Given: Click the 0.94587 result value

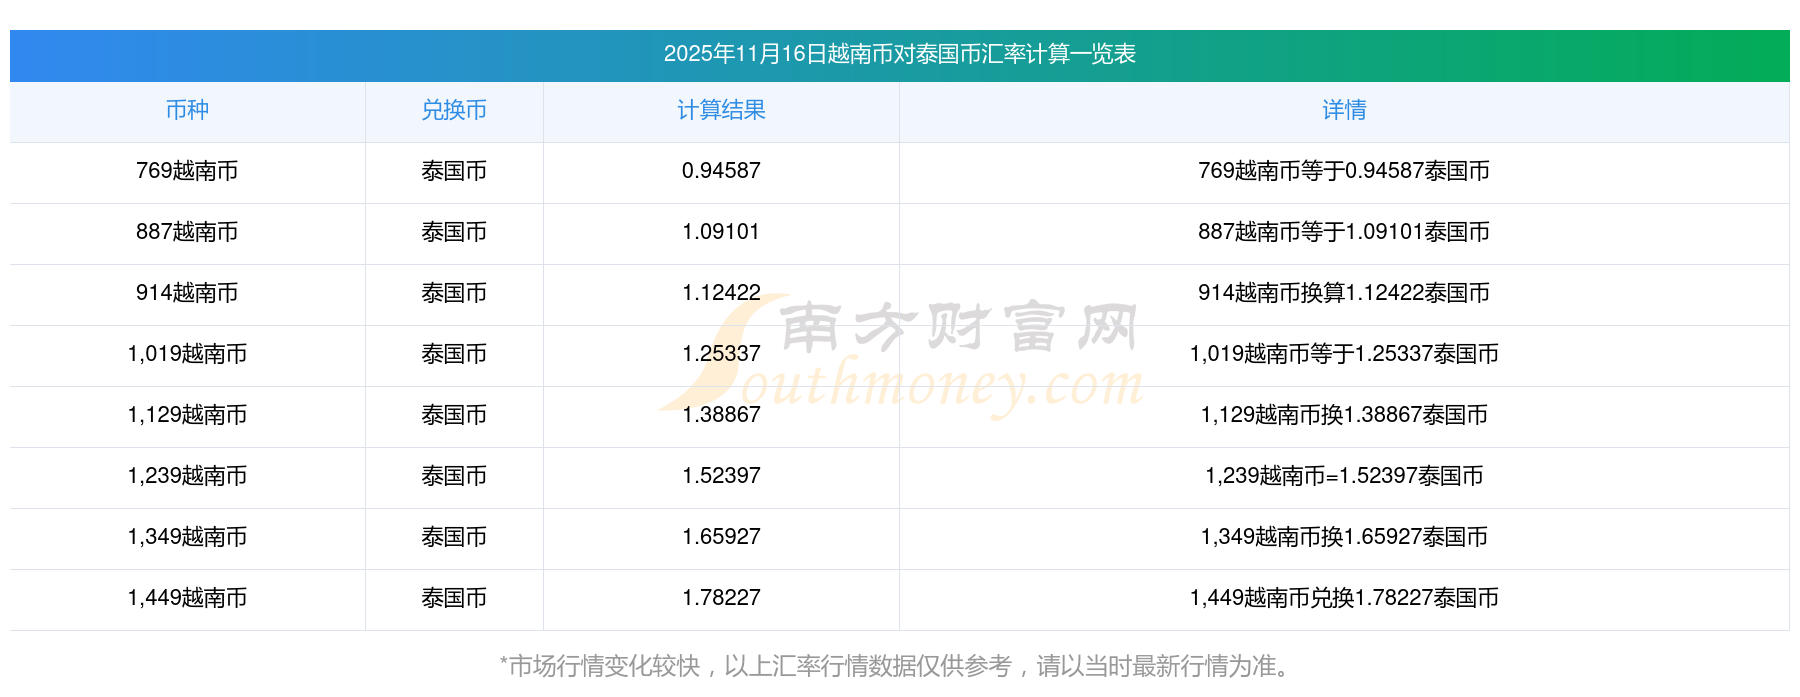Looking at the screenshot, I should pos(721,171).
